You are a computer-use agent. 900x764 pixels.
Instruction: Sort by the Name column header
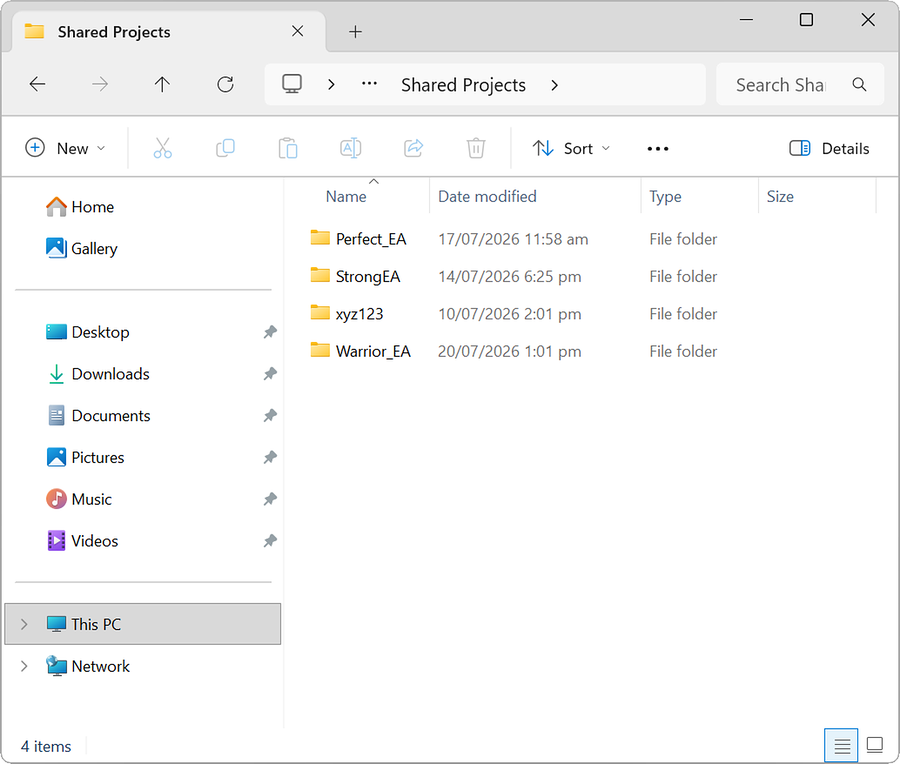point(346,196)
